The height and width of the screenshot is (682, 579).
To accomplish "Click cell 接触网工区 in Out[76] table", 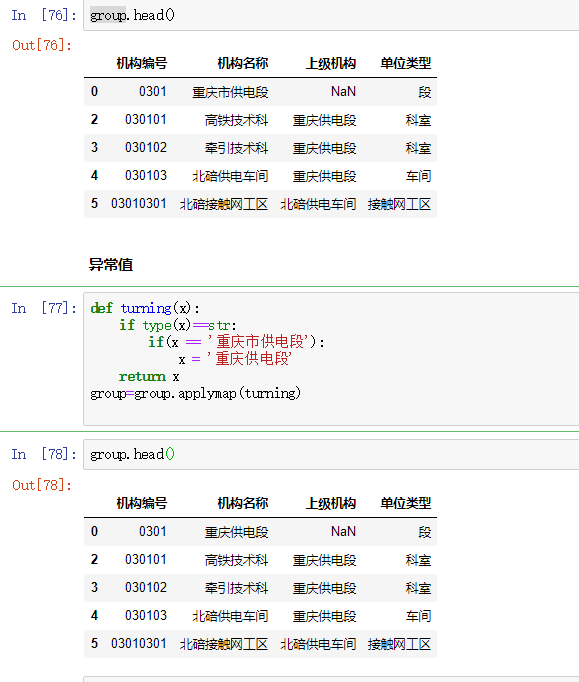I will tap(399, 204).
